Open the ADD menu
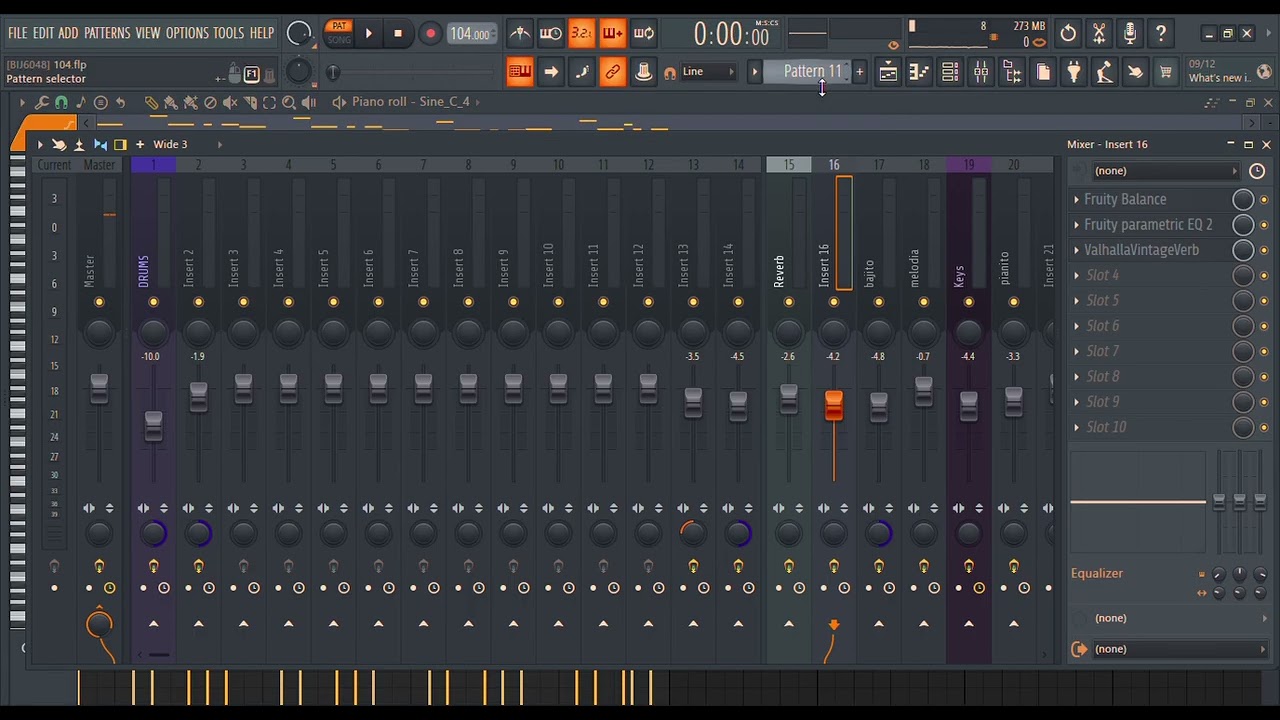Screen dimensions: 1280x720 pyautogui.click(x=68, y=33)
